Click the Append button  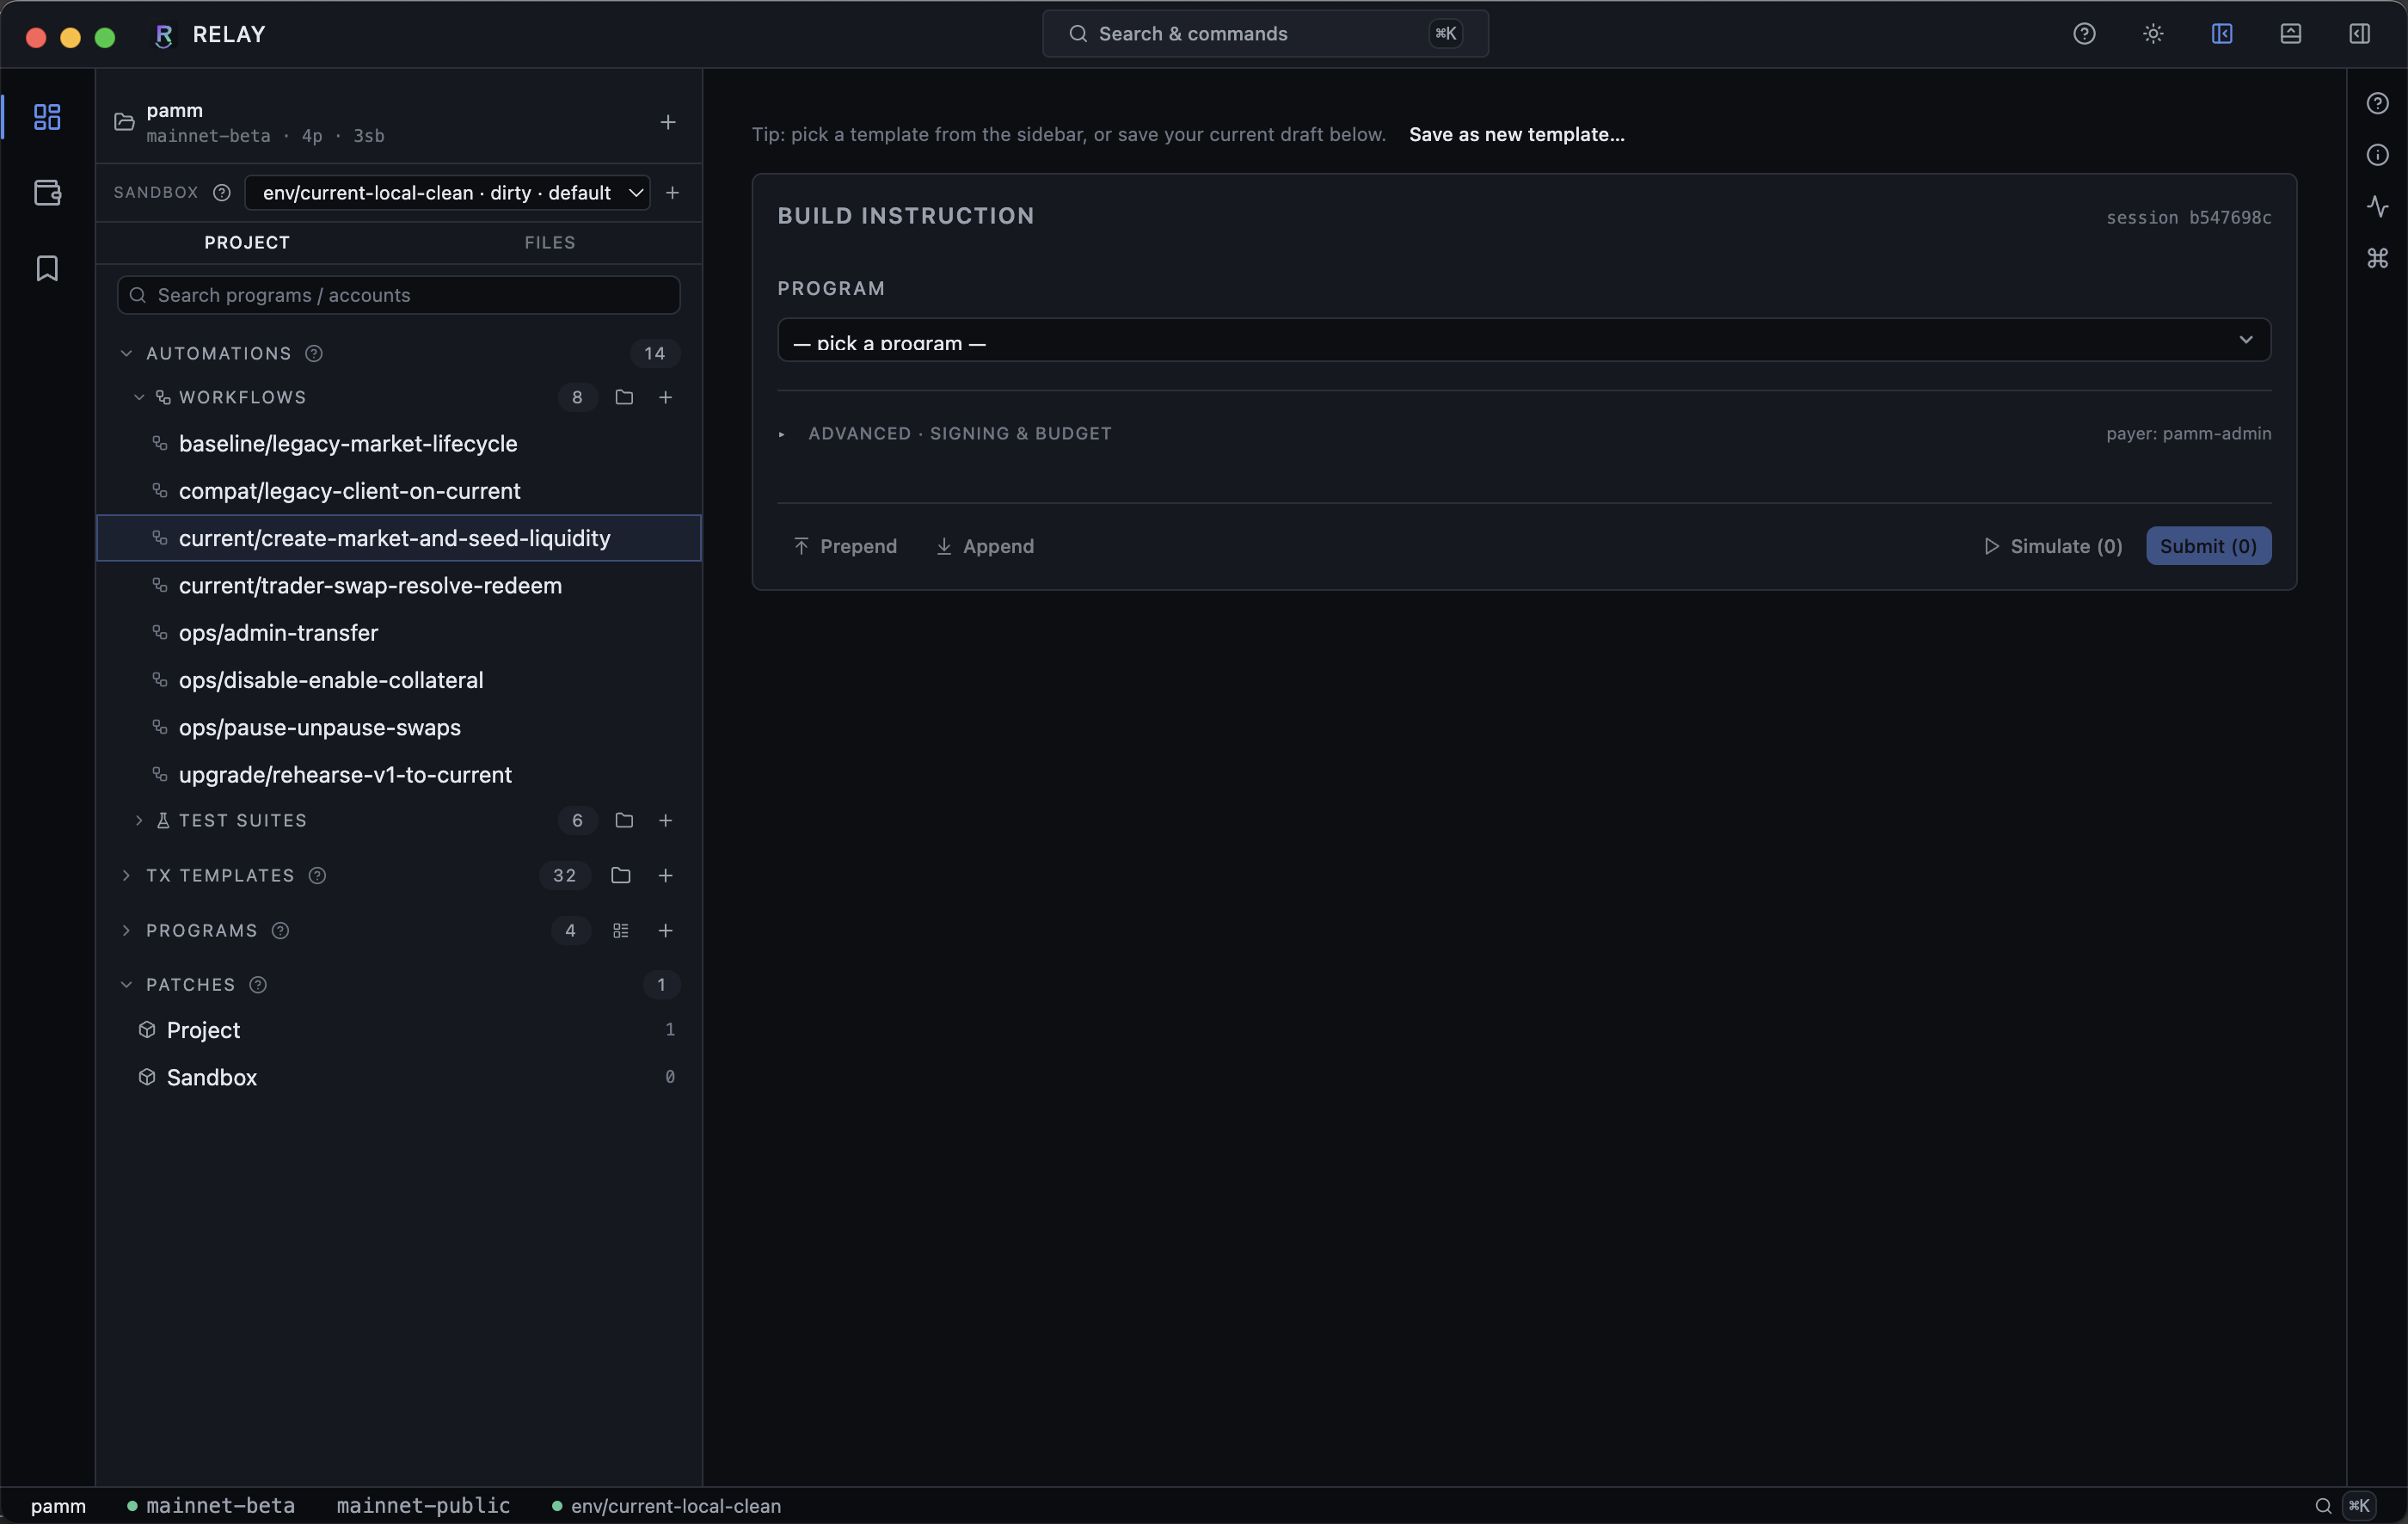click(x=985, y=546)
